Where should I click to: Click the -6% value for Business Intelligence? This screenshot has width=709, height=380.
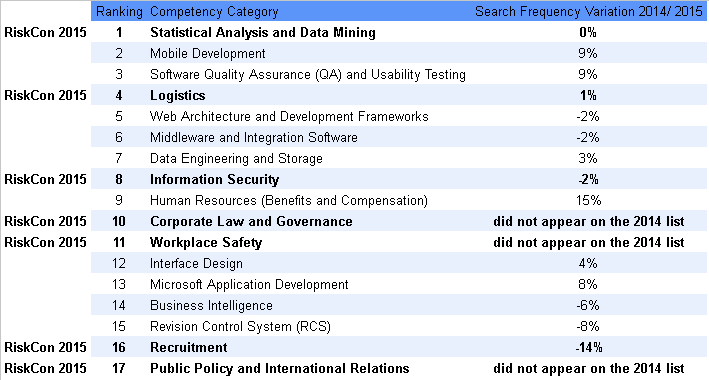588,305
